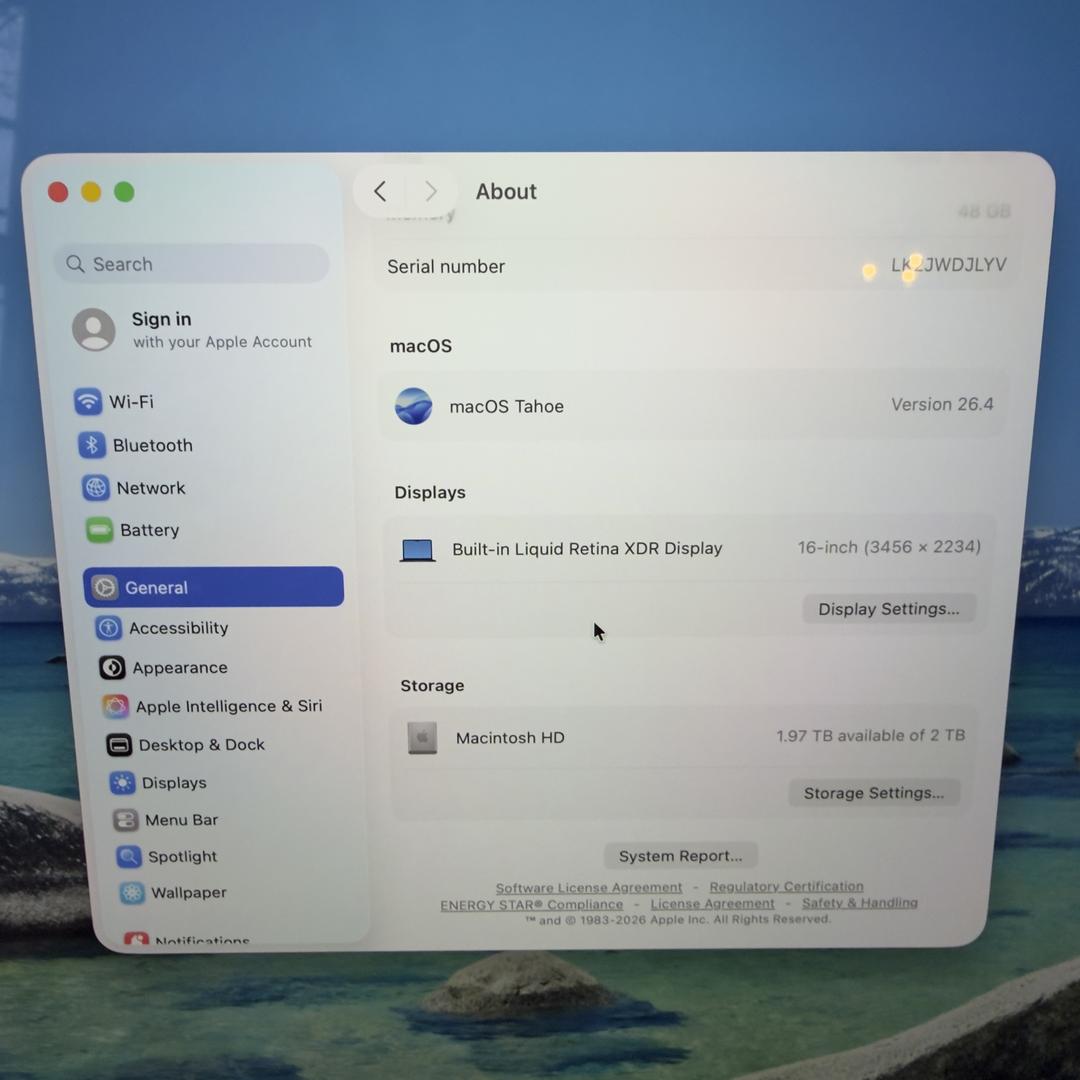Click the Storage Settings... button
Screen dimensions: 1080x1080
tap(874, 793)
